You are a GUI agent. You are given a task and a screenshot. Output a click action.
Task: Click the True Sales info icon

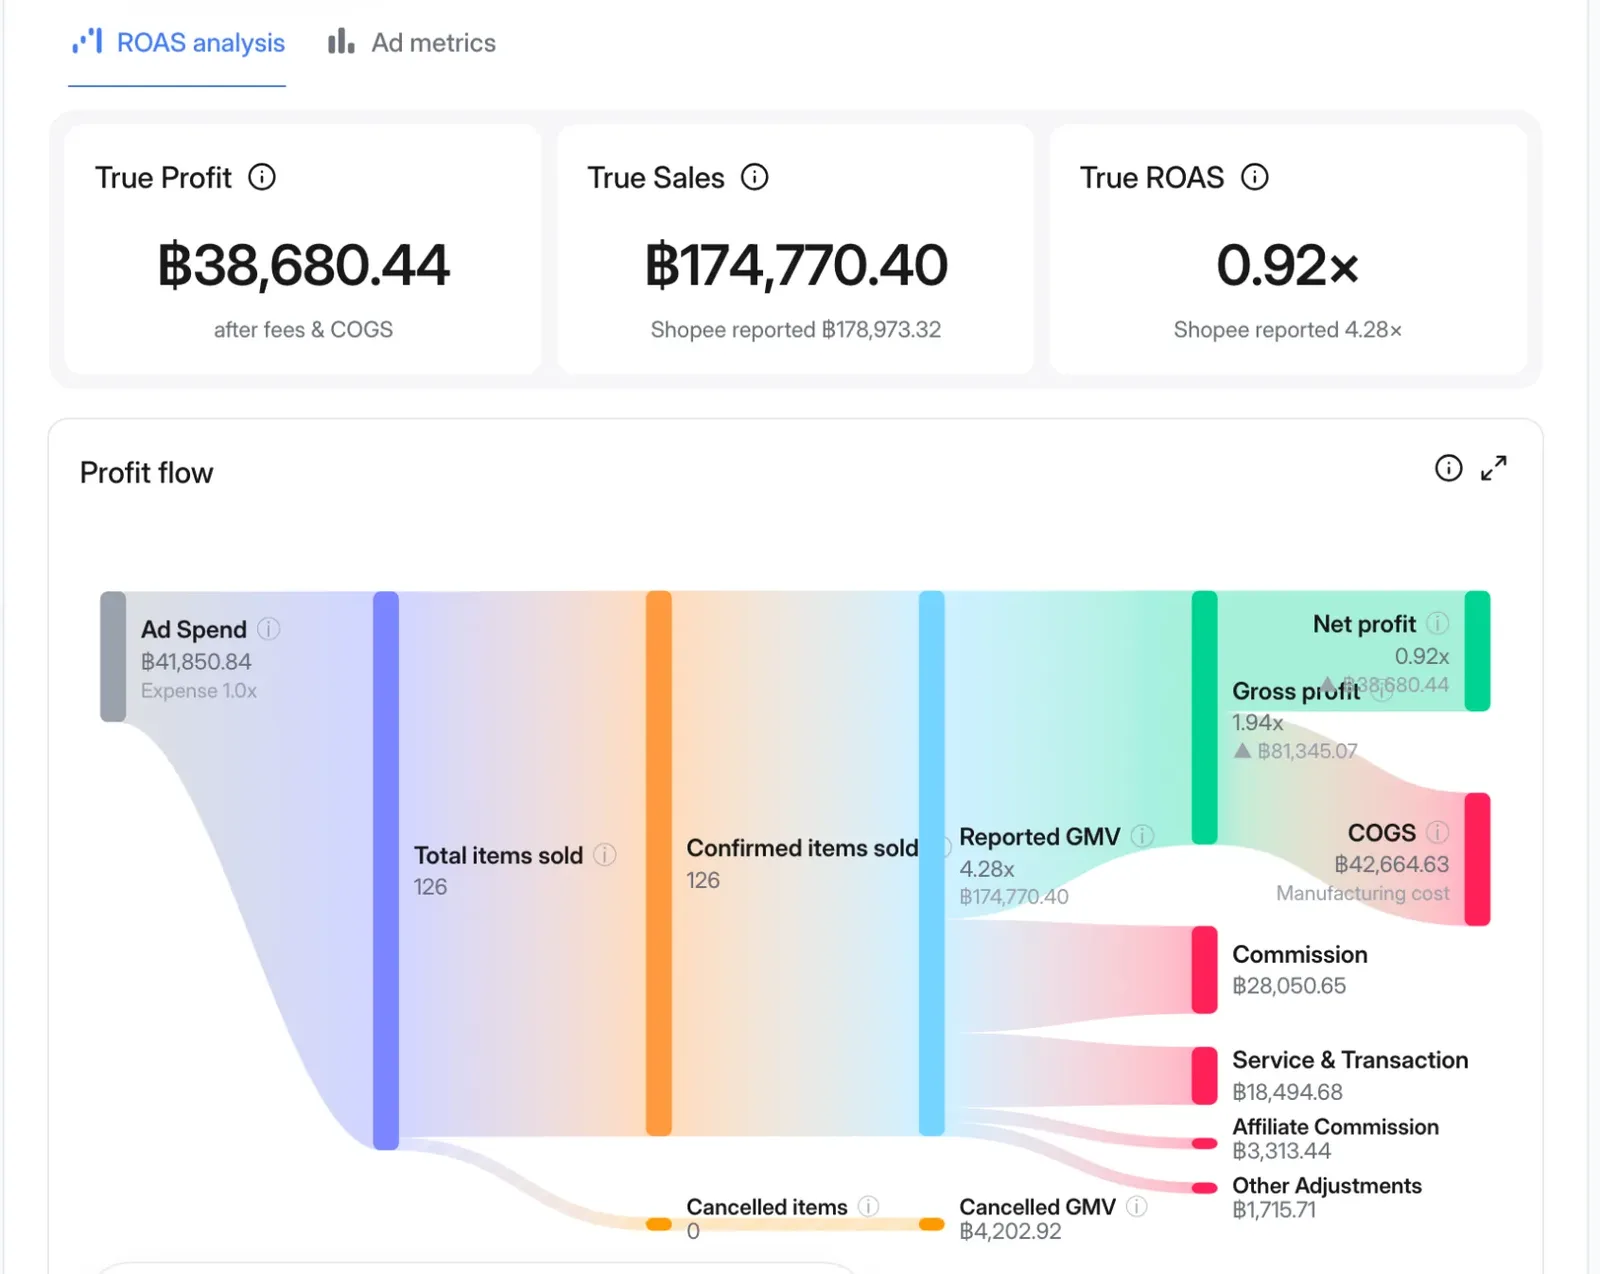(x=755, y=177)
